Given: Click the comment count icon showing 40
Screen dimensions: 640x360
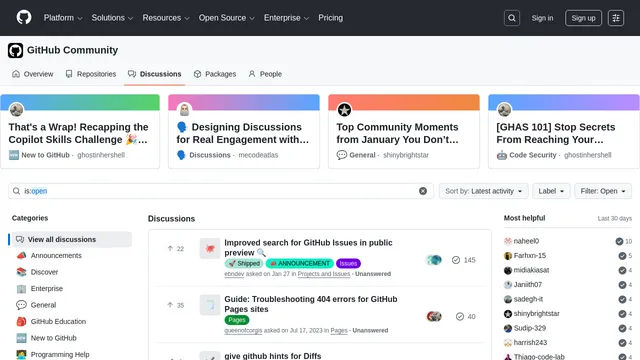Looking at the screenshot, I should [x=460, y=316].
